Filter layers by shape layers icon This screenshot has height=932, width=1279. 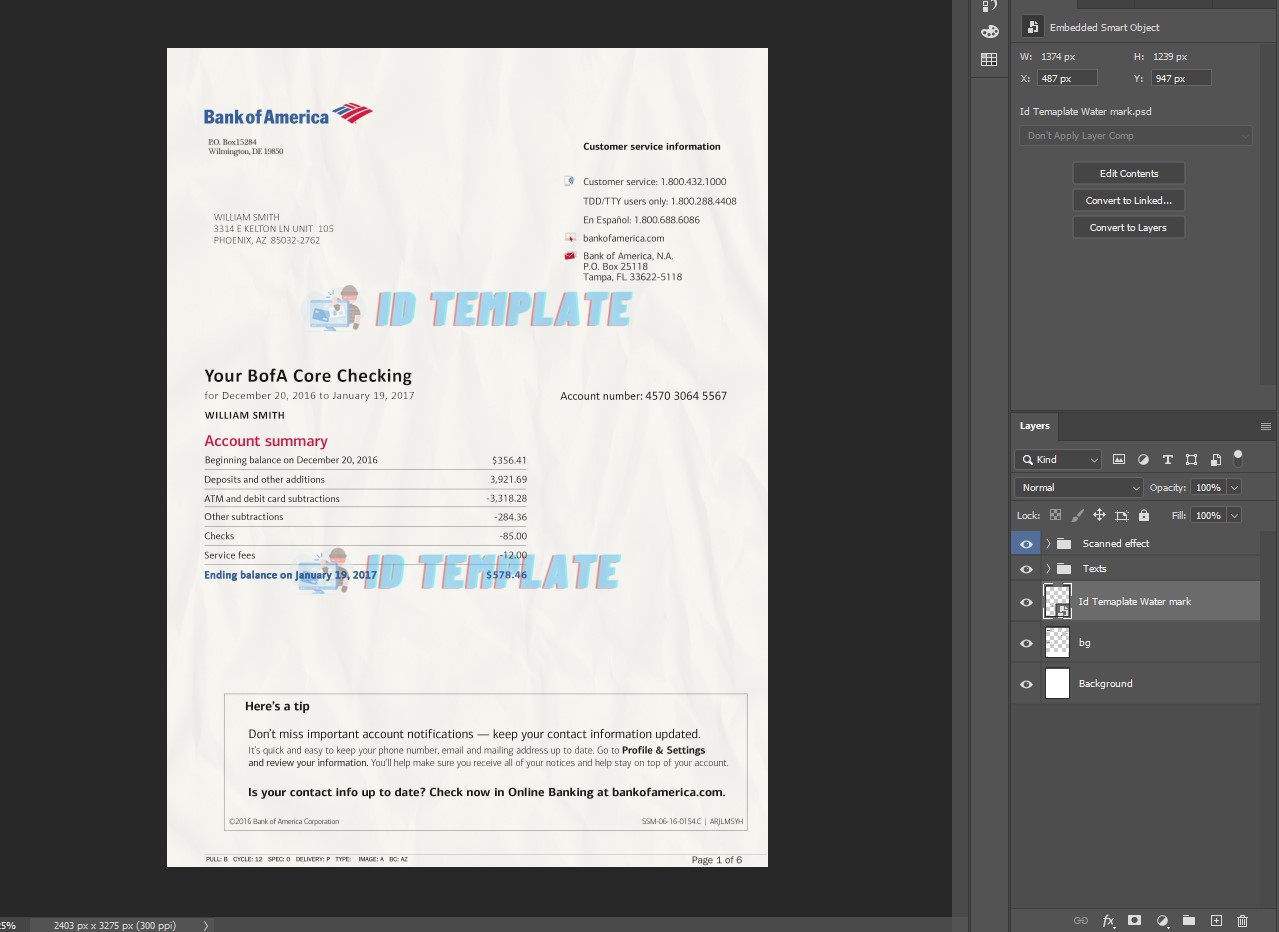(1191, 460)
